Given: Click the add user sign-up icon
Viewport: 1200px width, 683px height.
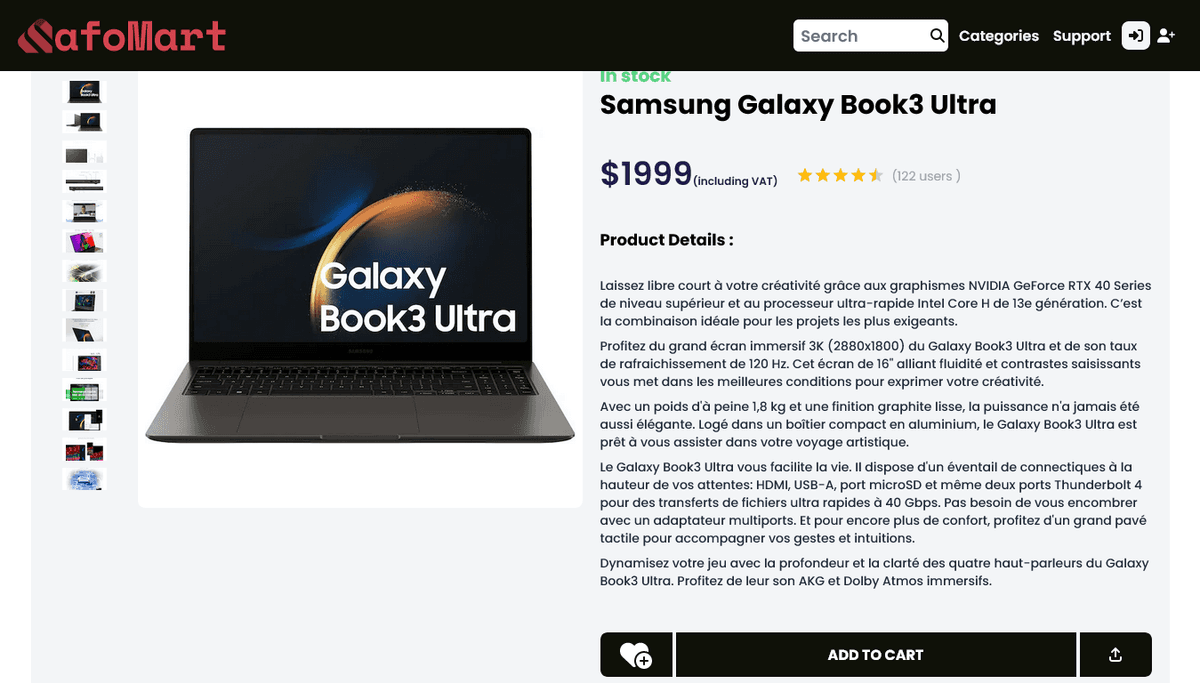Looking at the screenshot, I should 1166,36.
